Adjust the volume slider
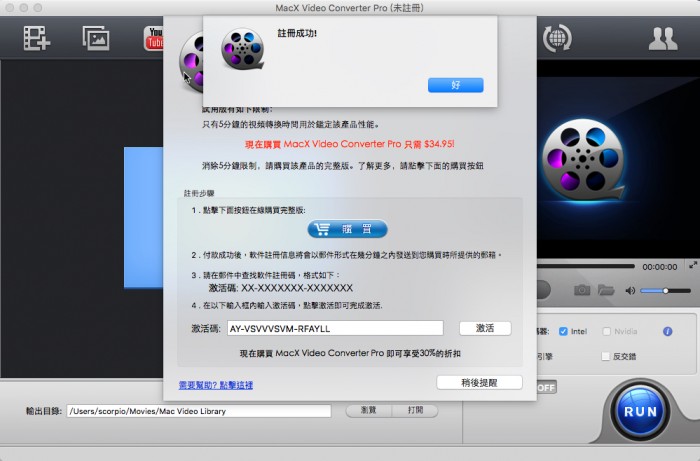 point(665,291)
